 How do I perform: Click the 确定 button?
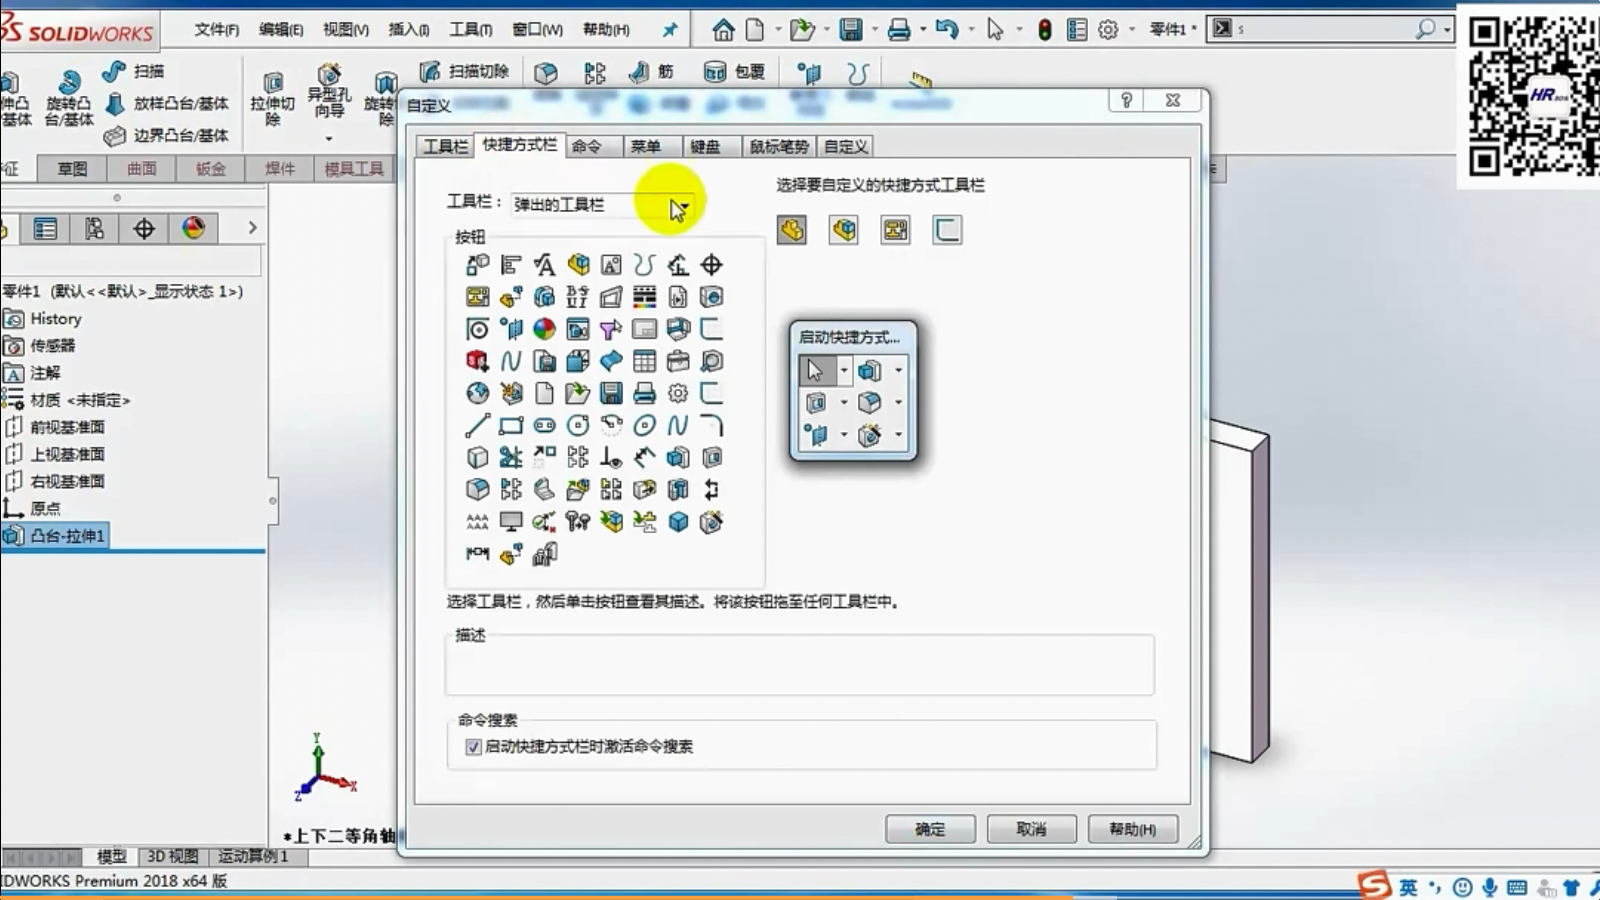(x=930, y=829)
